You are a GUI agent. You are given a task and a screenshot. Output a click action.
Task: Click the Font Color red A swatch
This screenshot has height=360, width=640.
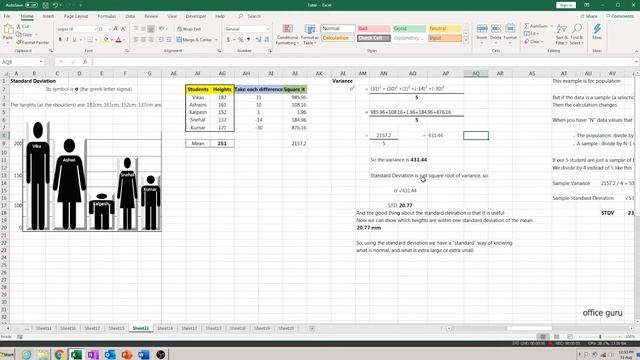[x=118, y=40]
